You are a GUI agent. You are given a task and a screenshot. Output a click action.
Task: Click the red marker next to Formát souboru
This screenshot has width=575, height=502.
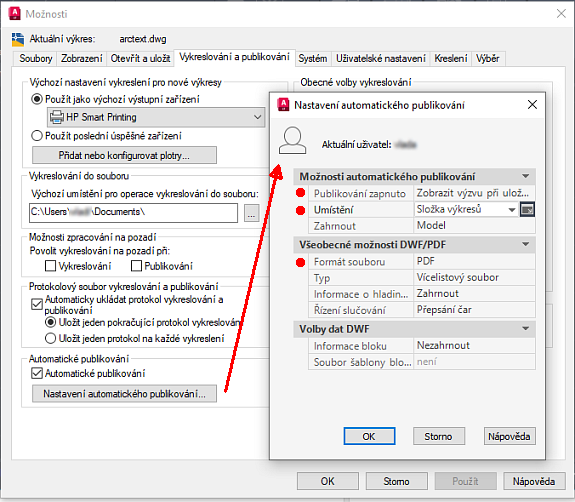click(x=300, y=262)
